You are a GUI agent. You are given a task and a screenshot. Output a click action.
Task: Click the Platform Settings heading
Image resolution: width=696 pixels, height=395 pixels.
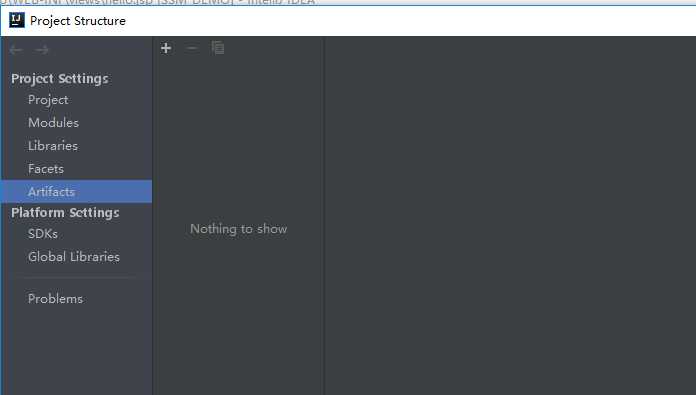point(65,213)
